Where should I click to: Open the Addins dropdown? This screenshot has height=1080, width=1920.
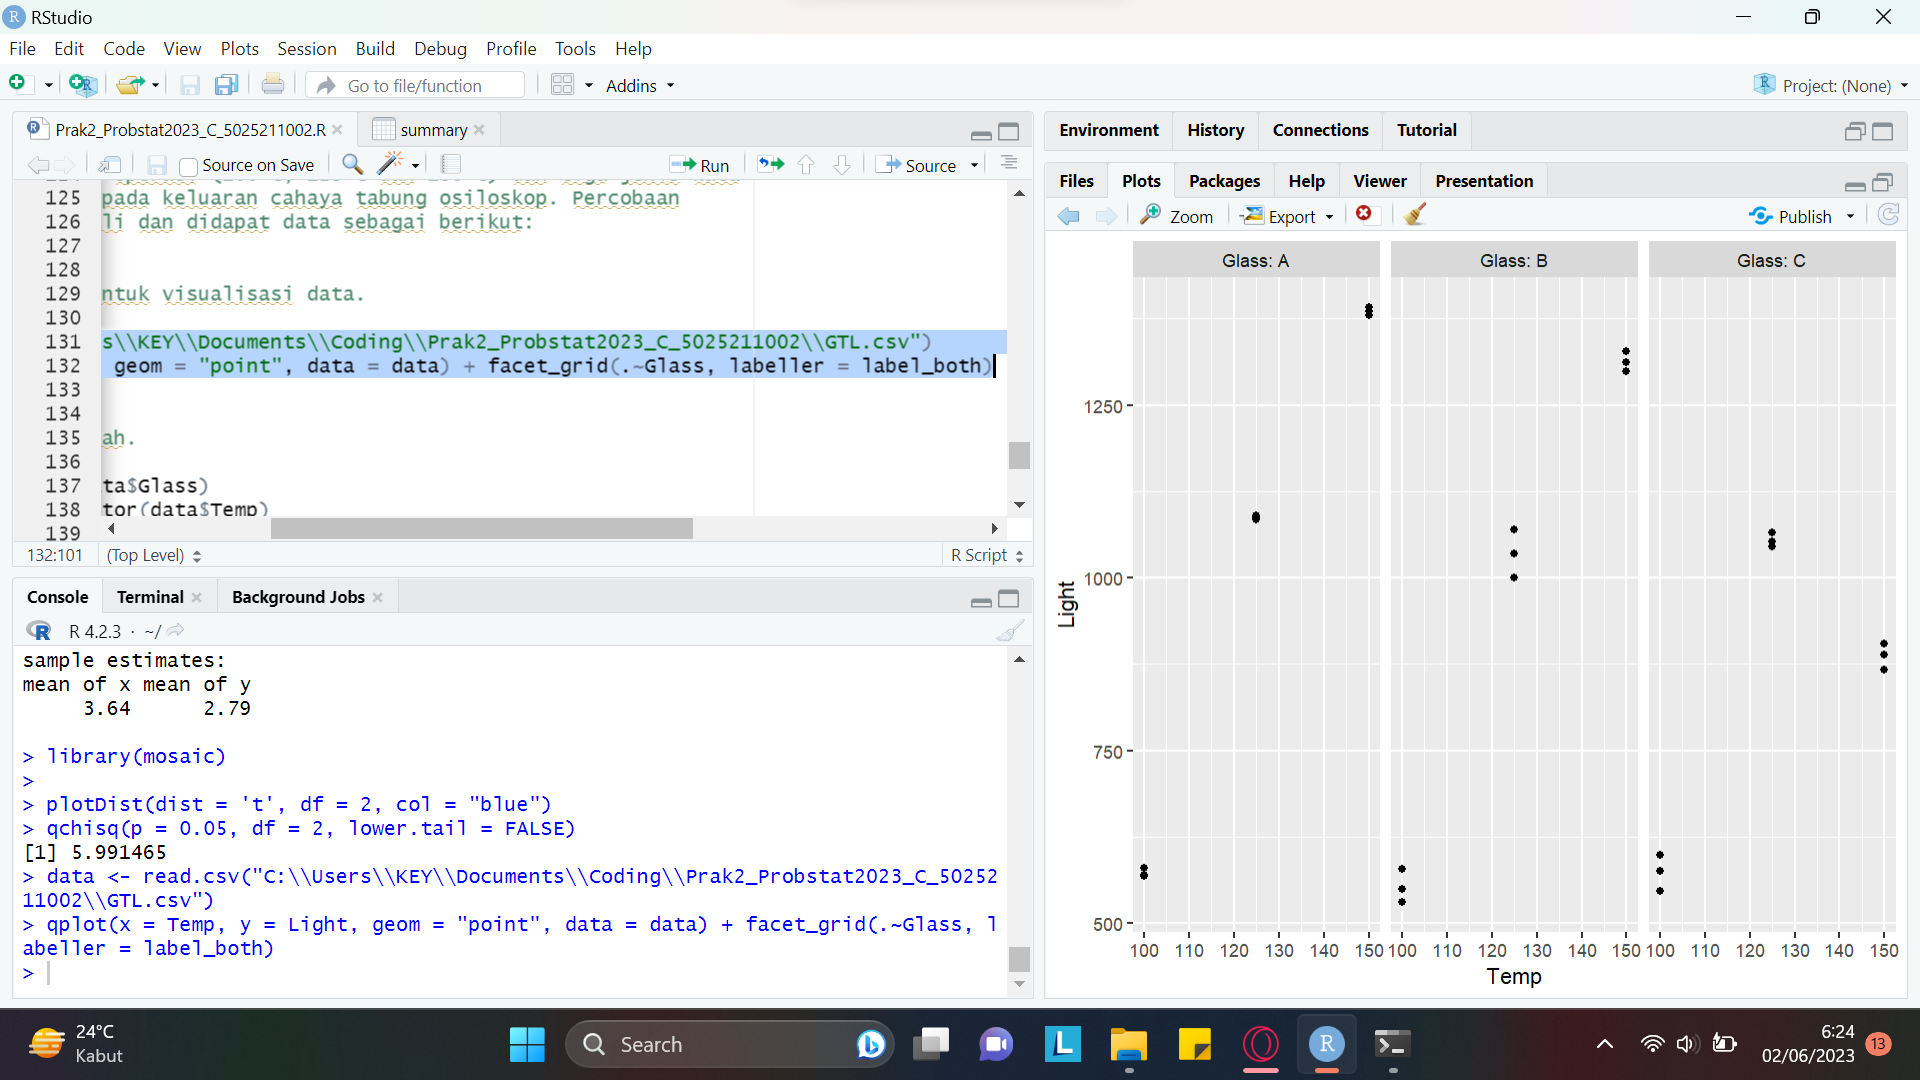(640, 85)
